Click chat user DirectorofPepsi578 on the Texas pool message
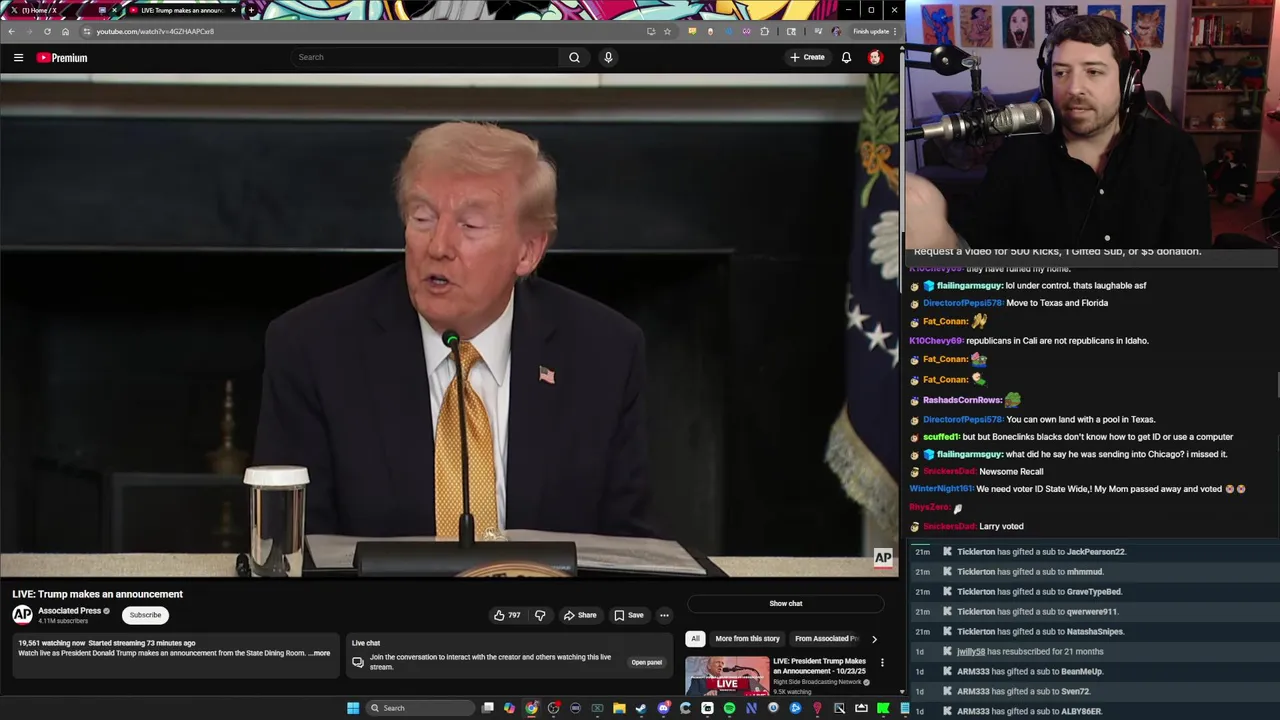This screenshot has height=720, width=1280. coord(962,420)
